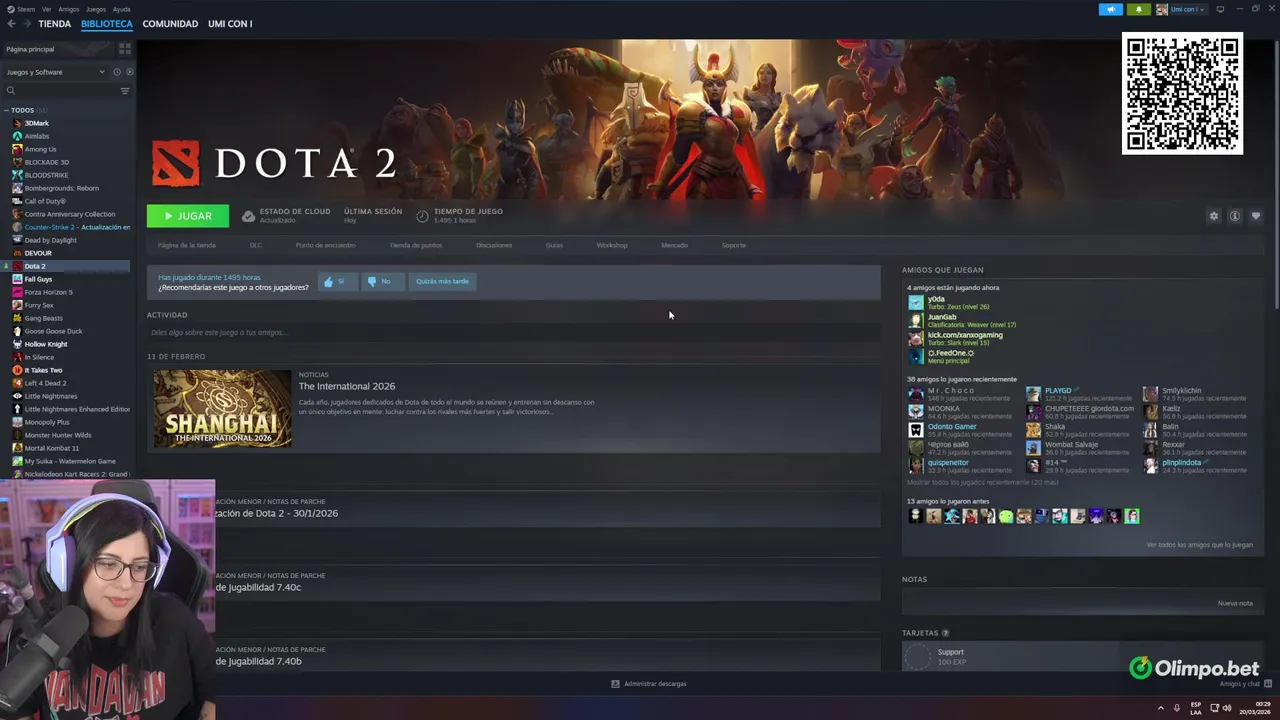Image resolution: width=1280 pixels, height=720 pixels.
Task: Open the Workshop section
Action: pyautogui.click(x=612, y=245)
